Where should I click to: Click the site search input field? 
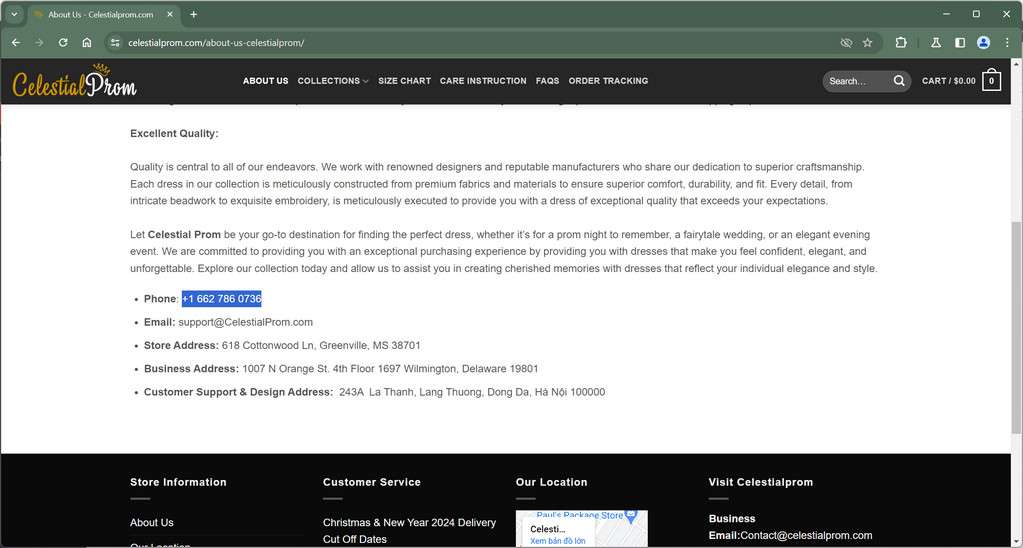856,81
